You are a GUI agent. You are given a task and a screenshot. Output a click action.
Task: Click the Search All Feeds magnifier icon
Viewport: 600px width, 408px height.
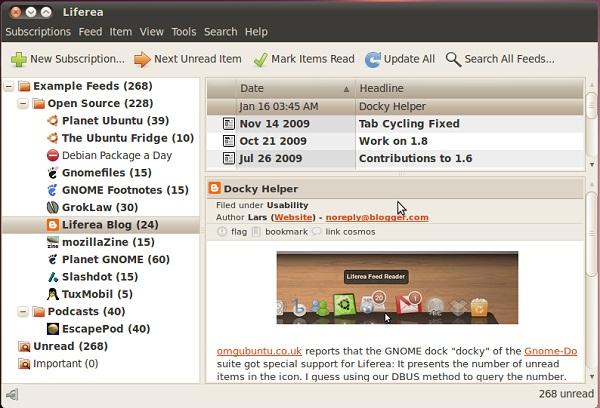[454, 59]
